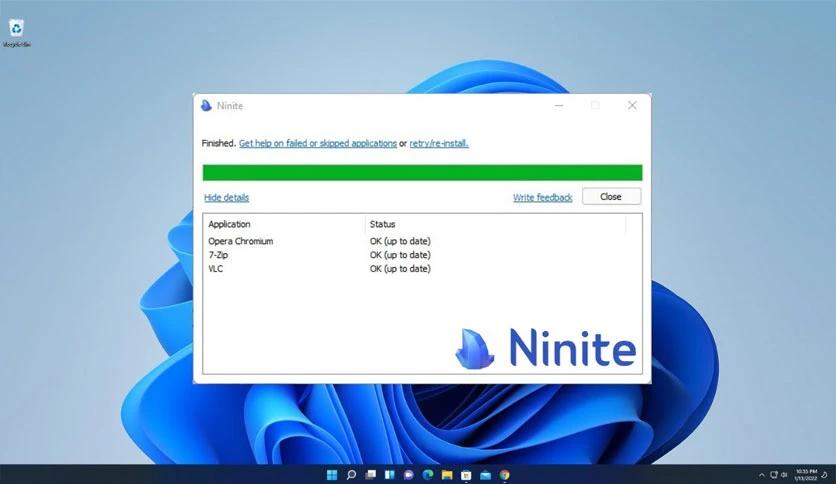This screenshot has width=836, height=484.
Task: Click the green progress bar
Action: click(x=422, y=173)
